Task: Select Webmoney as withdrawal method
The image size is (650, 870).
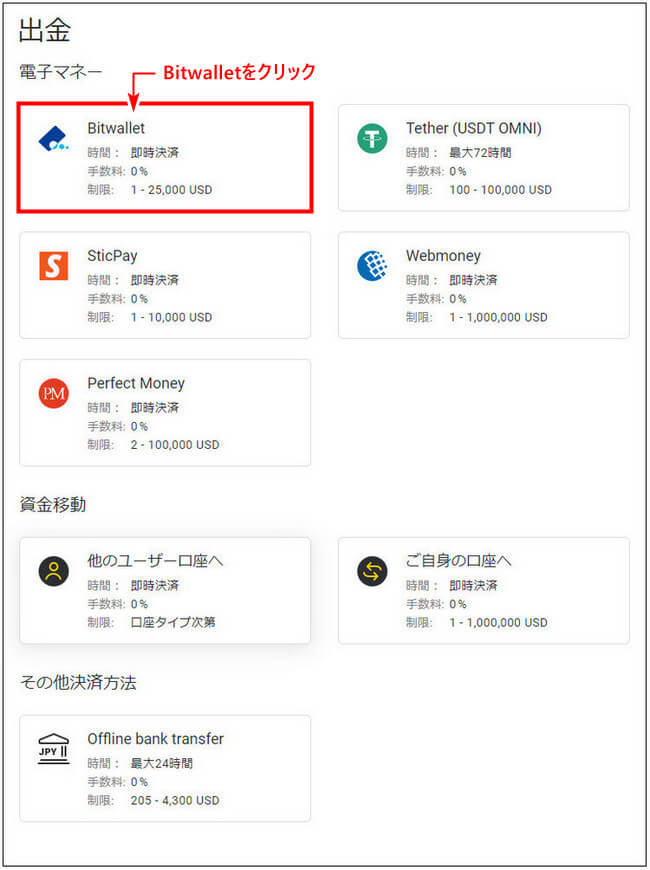Action: [x=484, y=285]
